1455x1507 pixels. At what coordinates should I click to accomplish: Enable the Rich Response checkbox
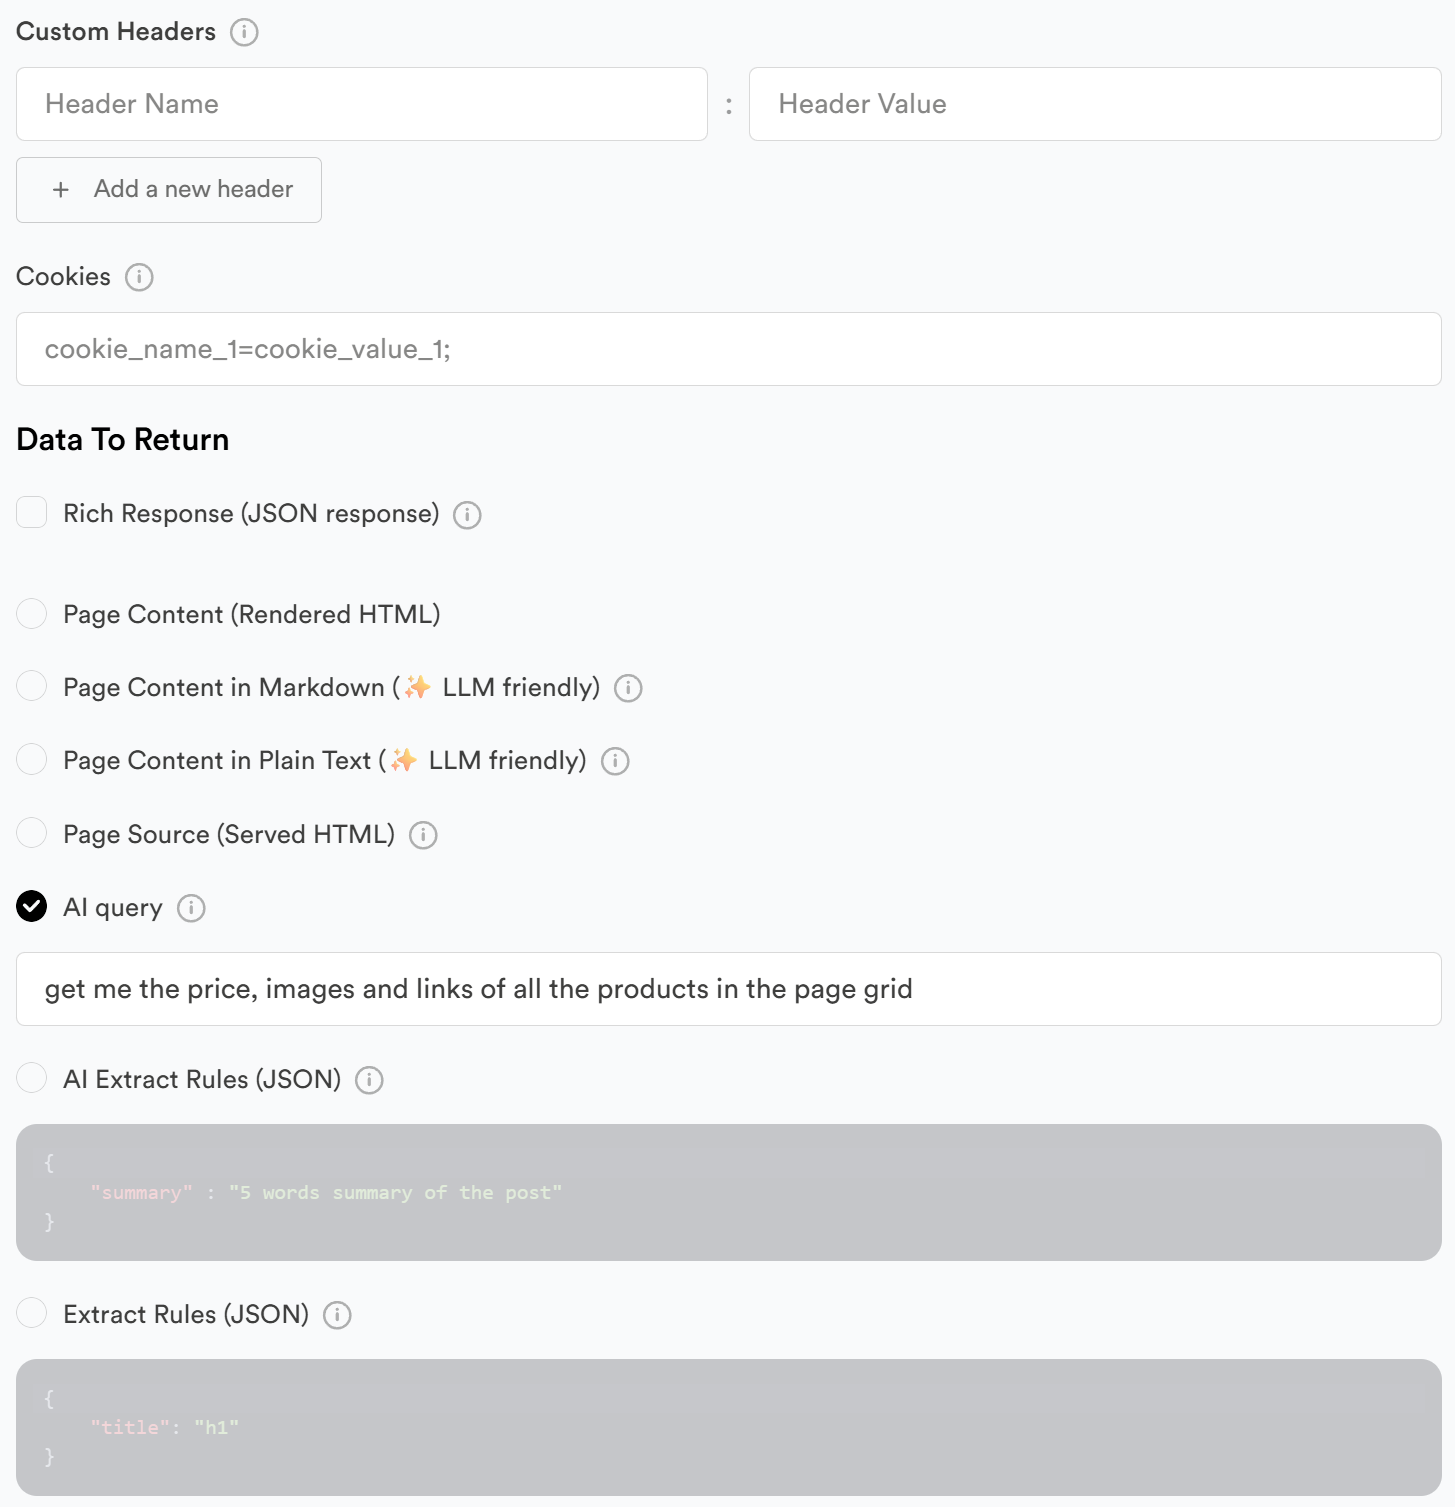click(x=32, y=512)
